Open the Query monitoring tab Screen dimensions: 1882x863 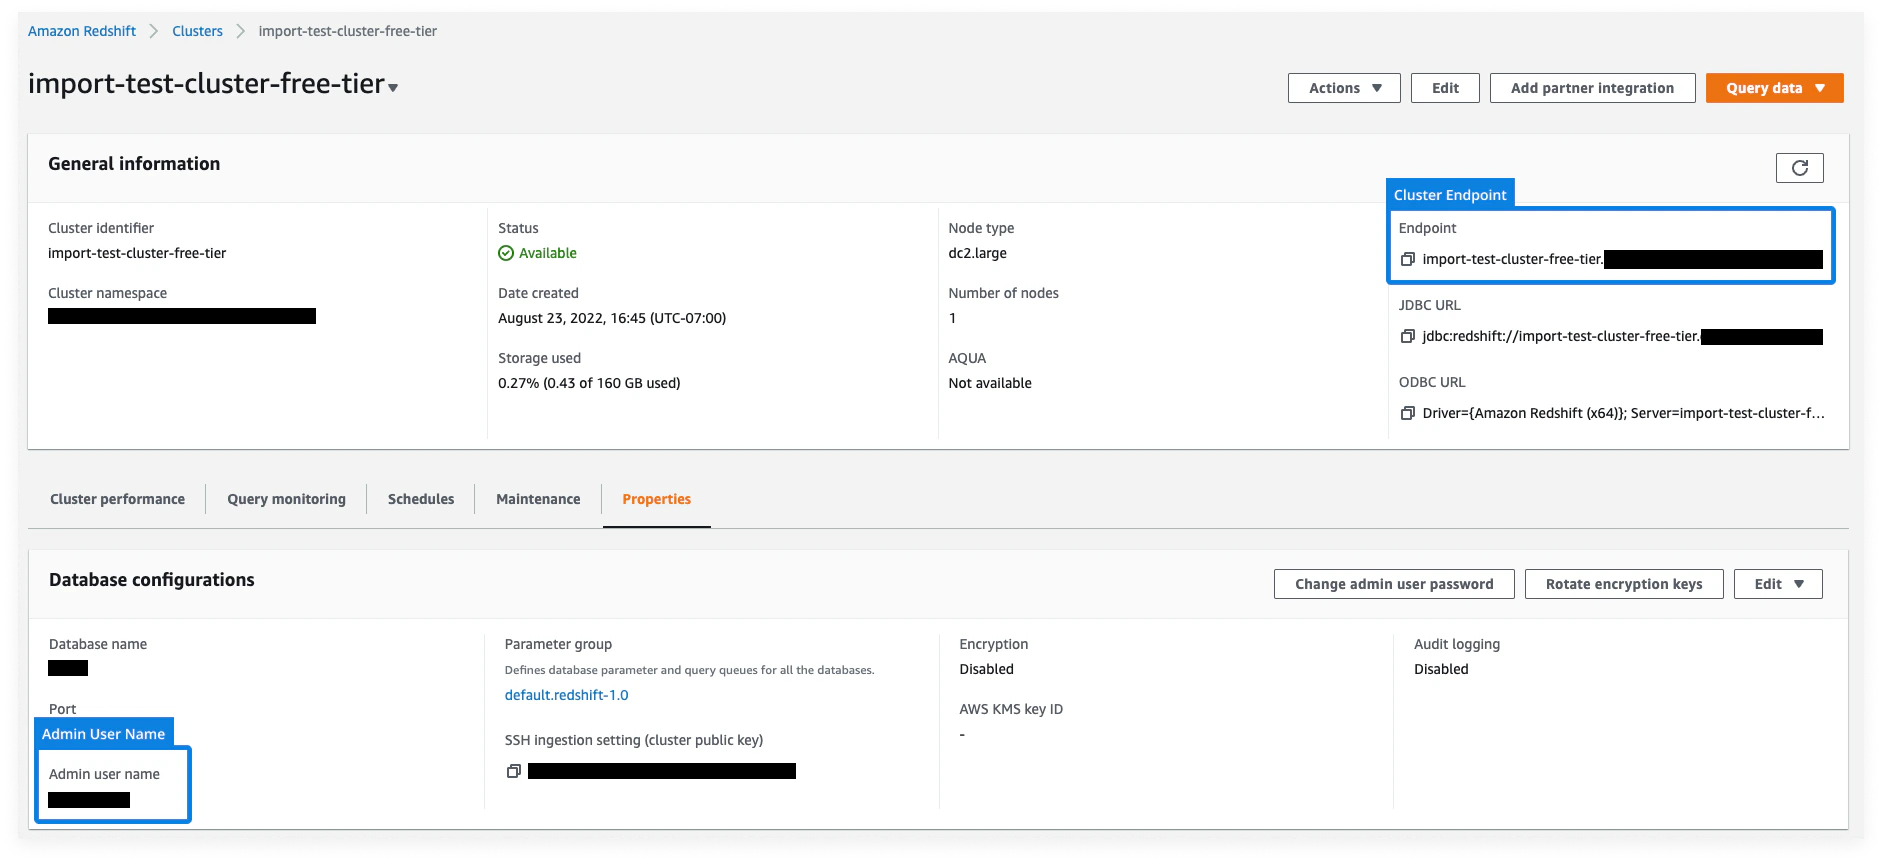coord(286,499)
